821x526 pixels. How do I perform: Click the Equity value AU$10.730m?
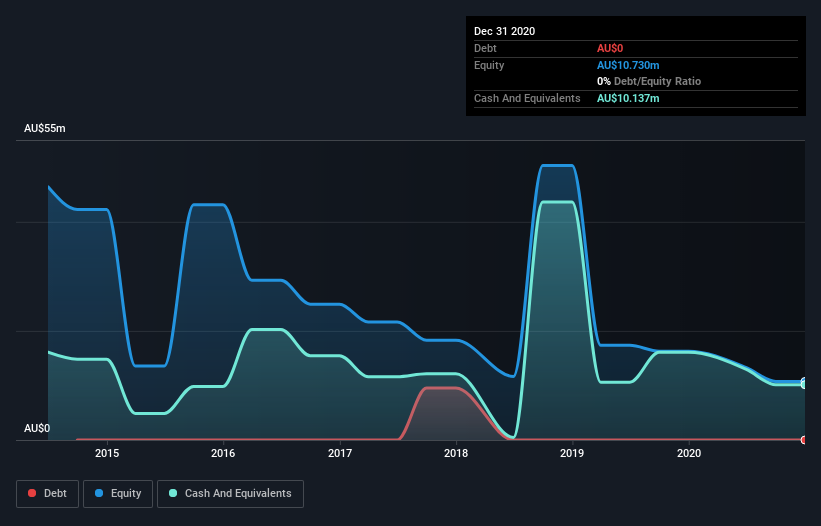tap(628, 65)
